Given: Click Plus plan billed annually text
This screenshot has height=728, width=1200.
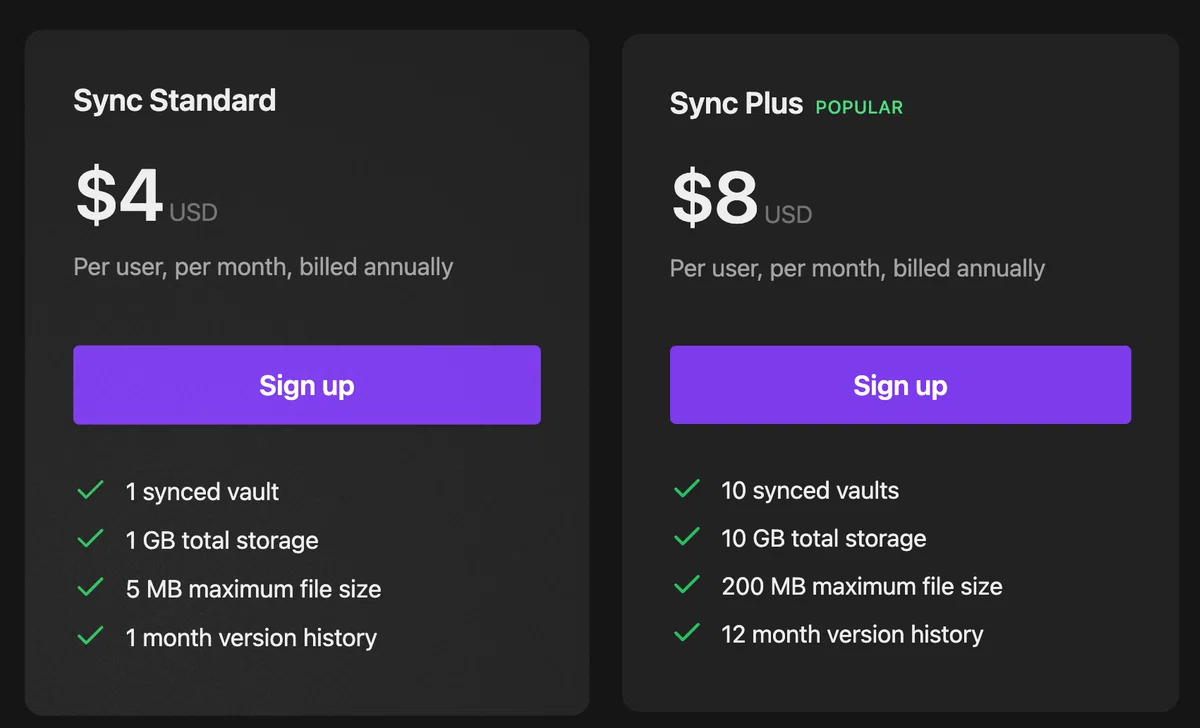Looking at the screenshot, I should (857, 268).
